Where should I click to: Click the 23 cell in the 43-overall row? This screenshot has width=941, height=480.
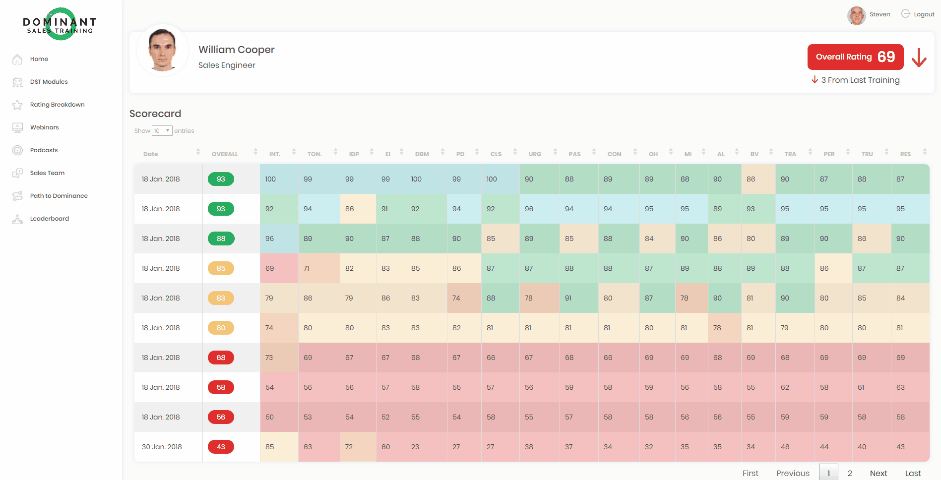(x=427, y=446)
